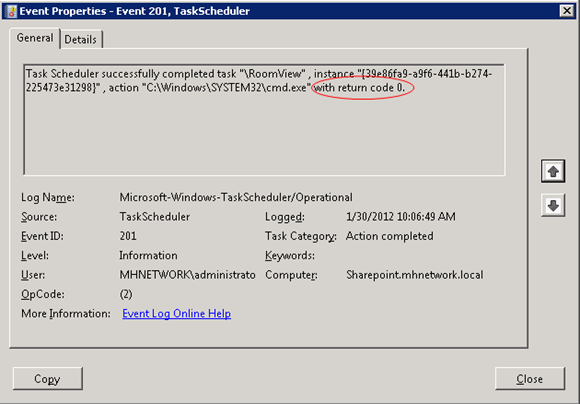Click the Event ID value 201

(128, 236)
